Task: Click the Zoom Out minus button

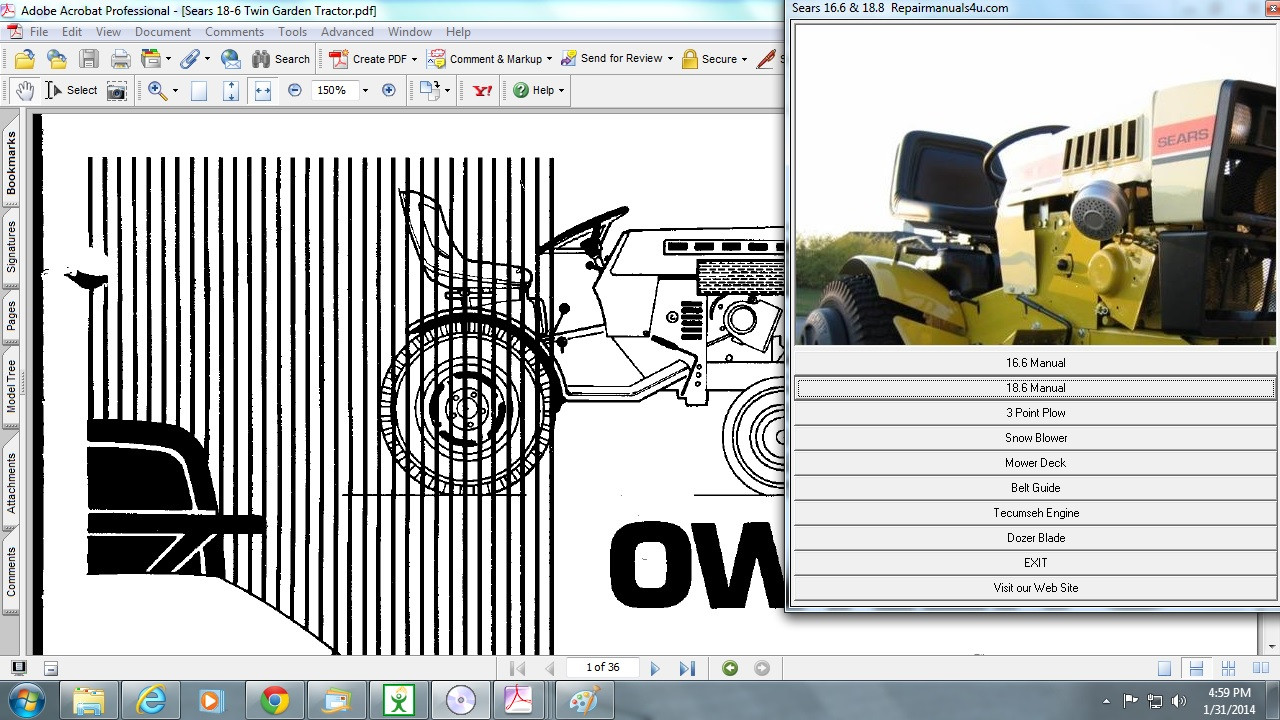Action: (x=294, y=90)
